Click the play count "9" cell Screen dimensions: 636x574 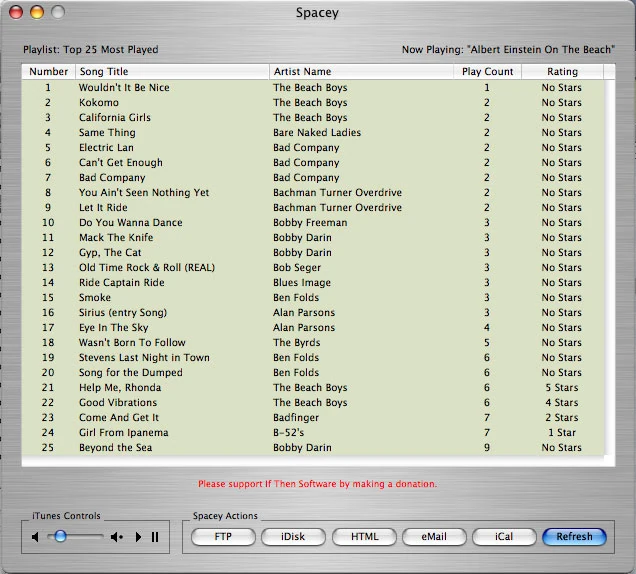coord(487,448)
